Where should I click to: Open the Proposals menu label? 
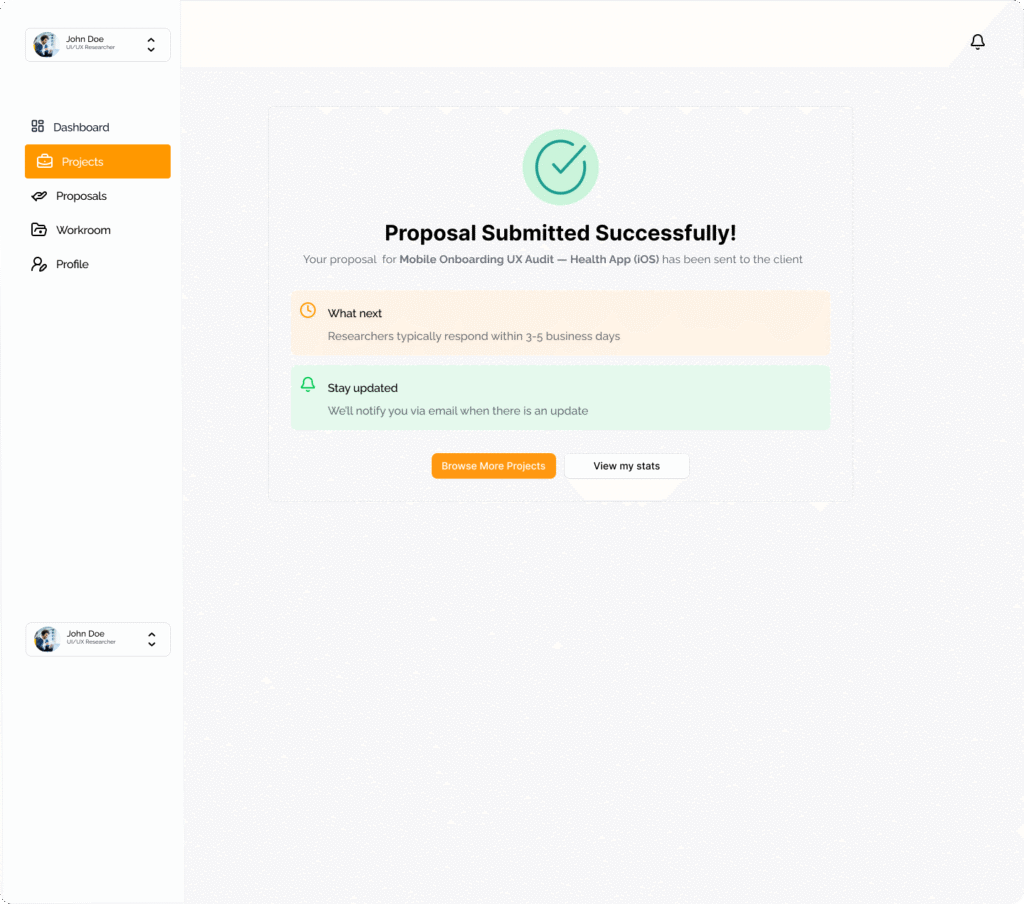pos(81,197)
